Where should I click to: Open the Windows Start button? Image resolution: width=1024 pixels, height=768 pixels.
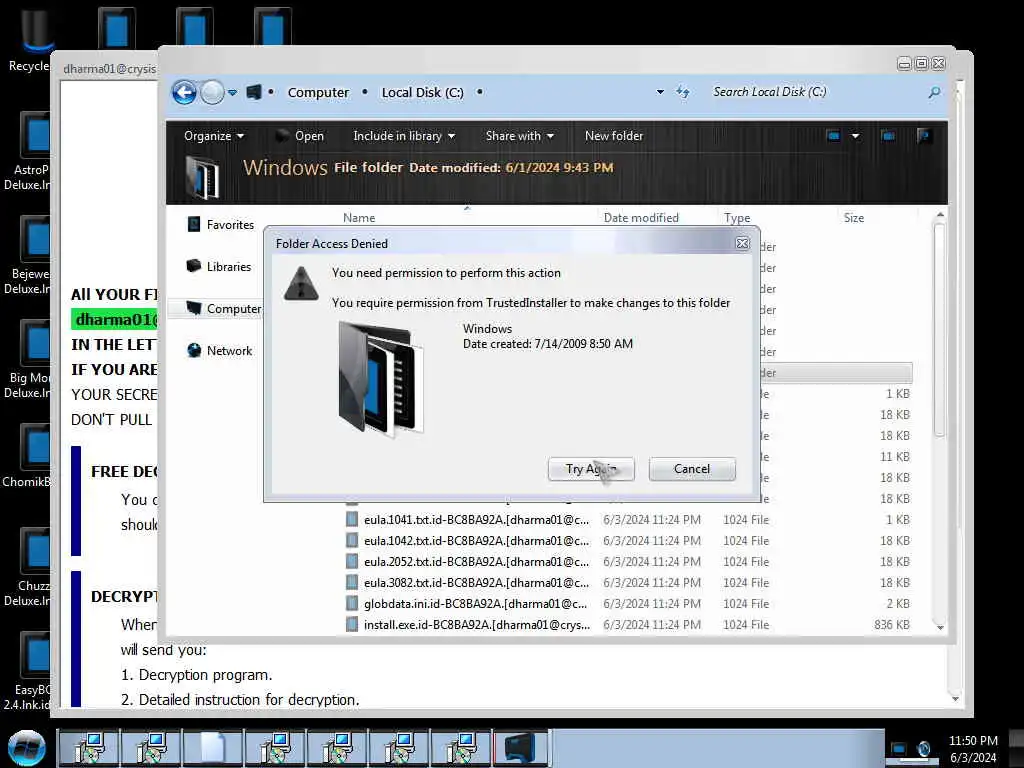click(27, 748)
